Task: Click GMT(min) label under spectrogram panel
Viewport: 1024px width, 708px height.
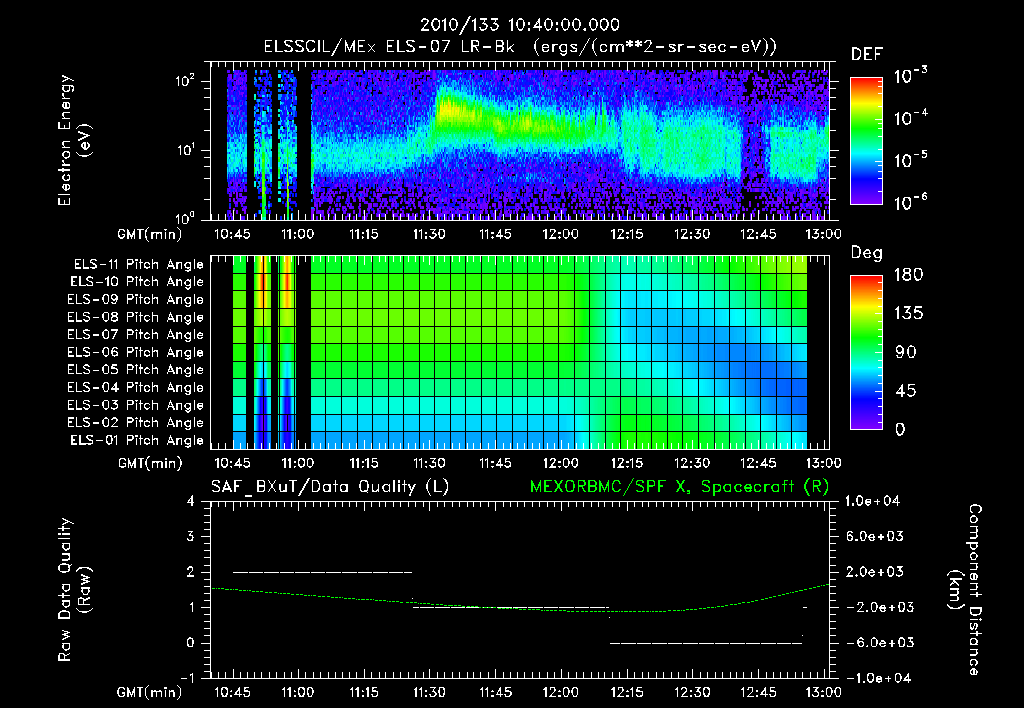Action: tap(149, 234)
